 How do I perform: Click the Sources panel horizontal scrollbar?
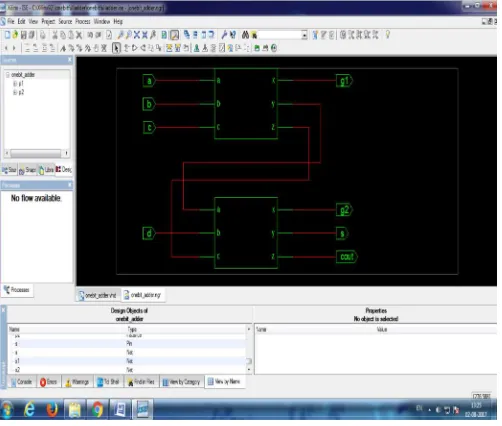coord(36,153)
